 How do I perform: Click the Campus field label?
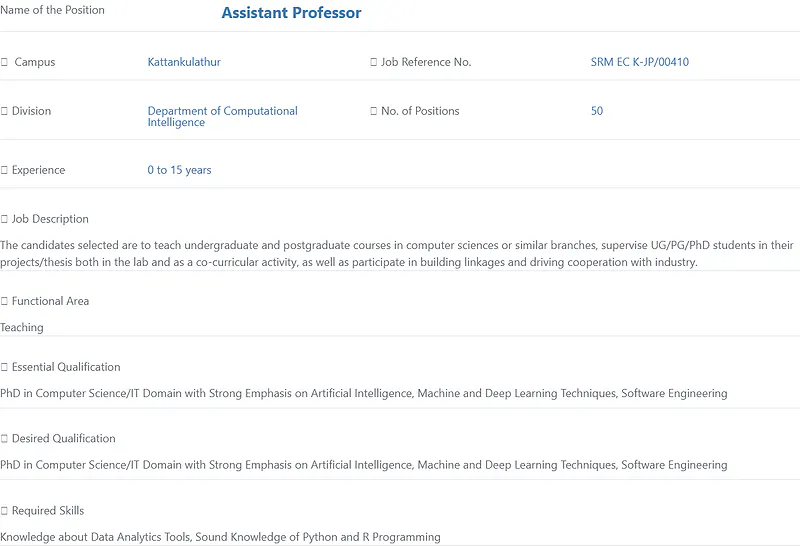35,62
